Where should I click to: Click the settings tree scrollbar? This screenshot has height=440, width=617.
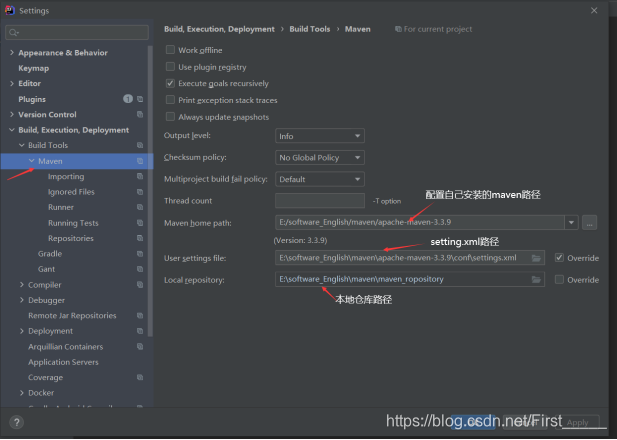(x=150, y=191)
